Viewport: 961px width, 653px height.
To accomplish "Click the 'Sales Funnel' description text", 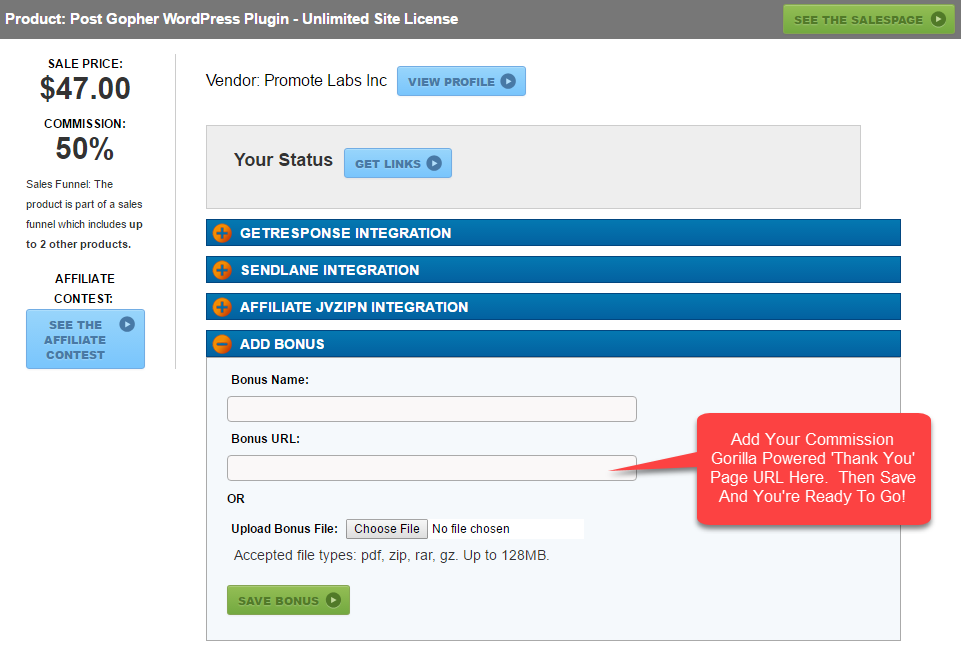I will tap(85, 214).
